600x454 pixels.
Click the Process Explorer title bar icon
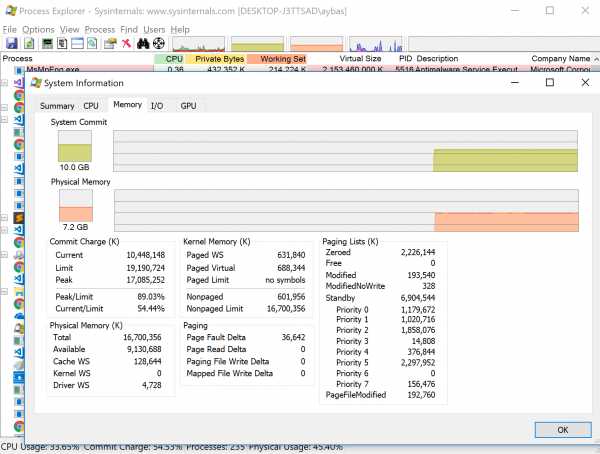(11, 11)
